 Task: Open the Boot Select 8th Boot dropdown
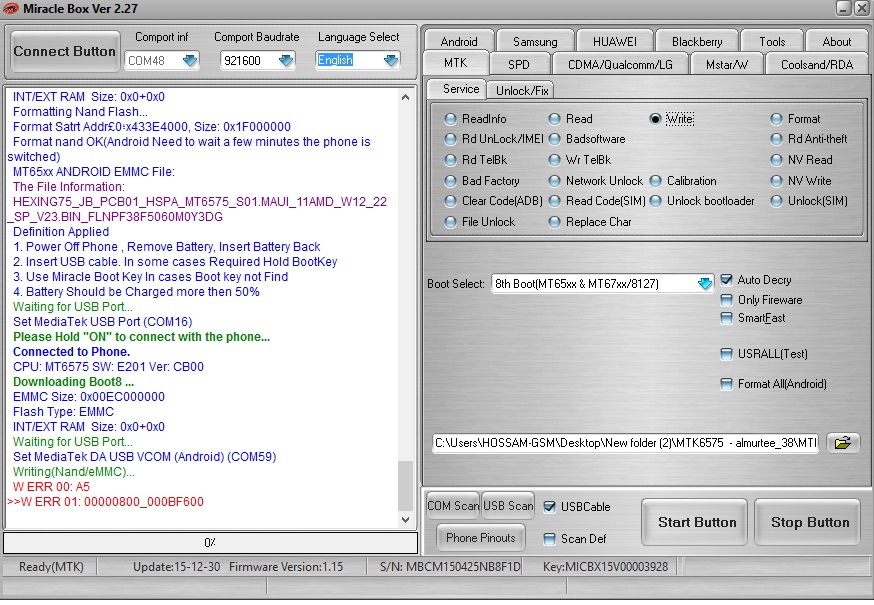point(705,283)
